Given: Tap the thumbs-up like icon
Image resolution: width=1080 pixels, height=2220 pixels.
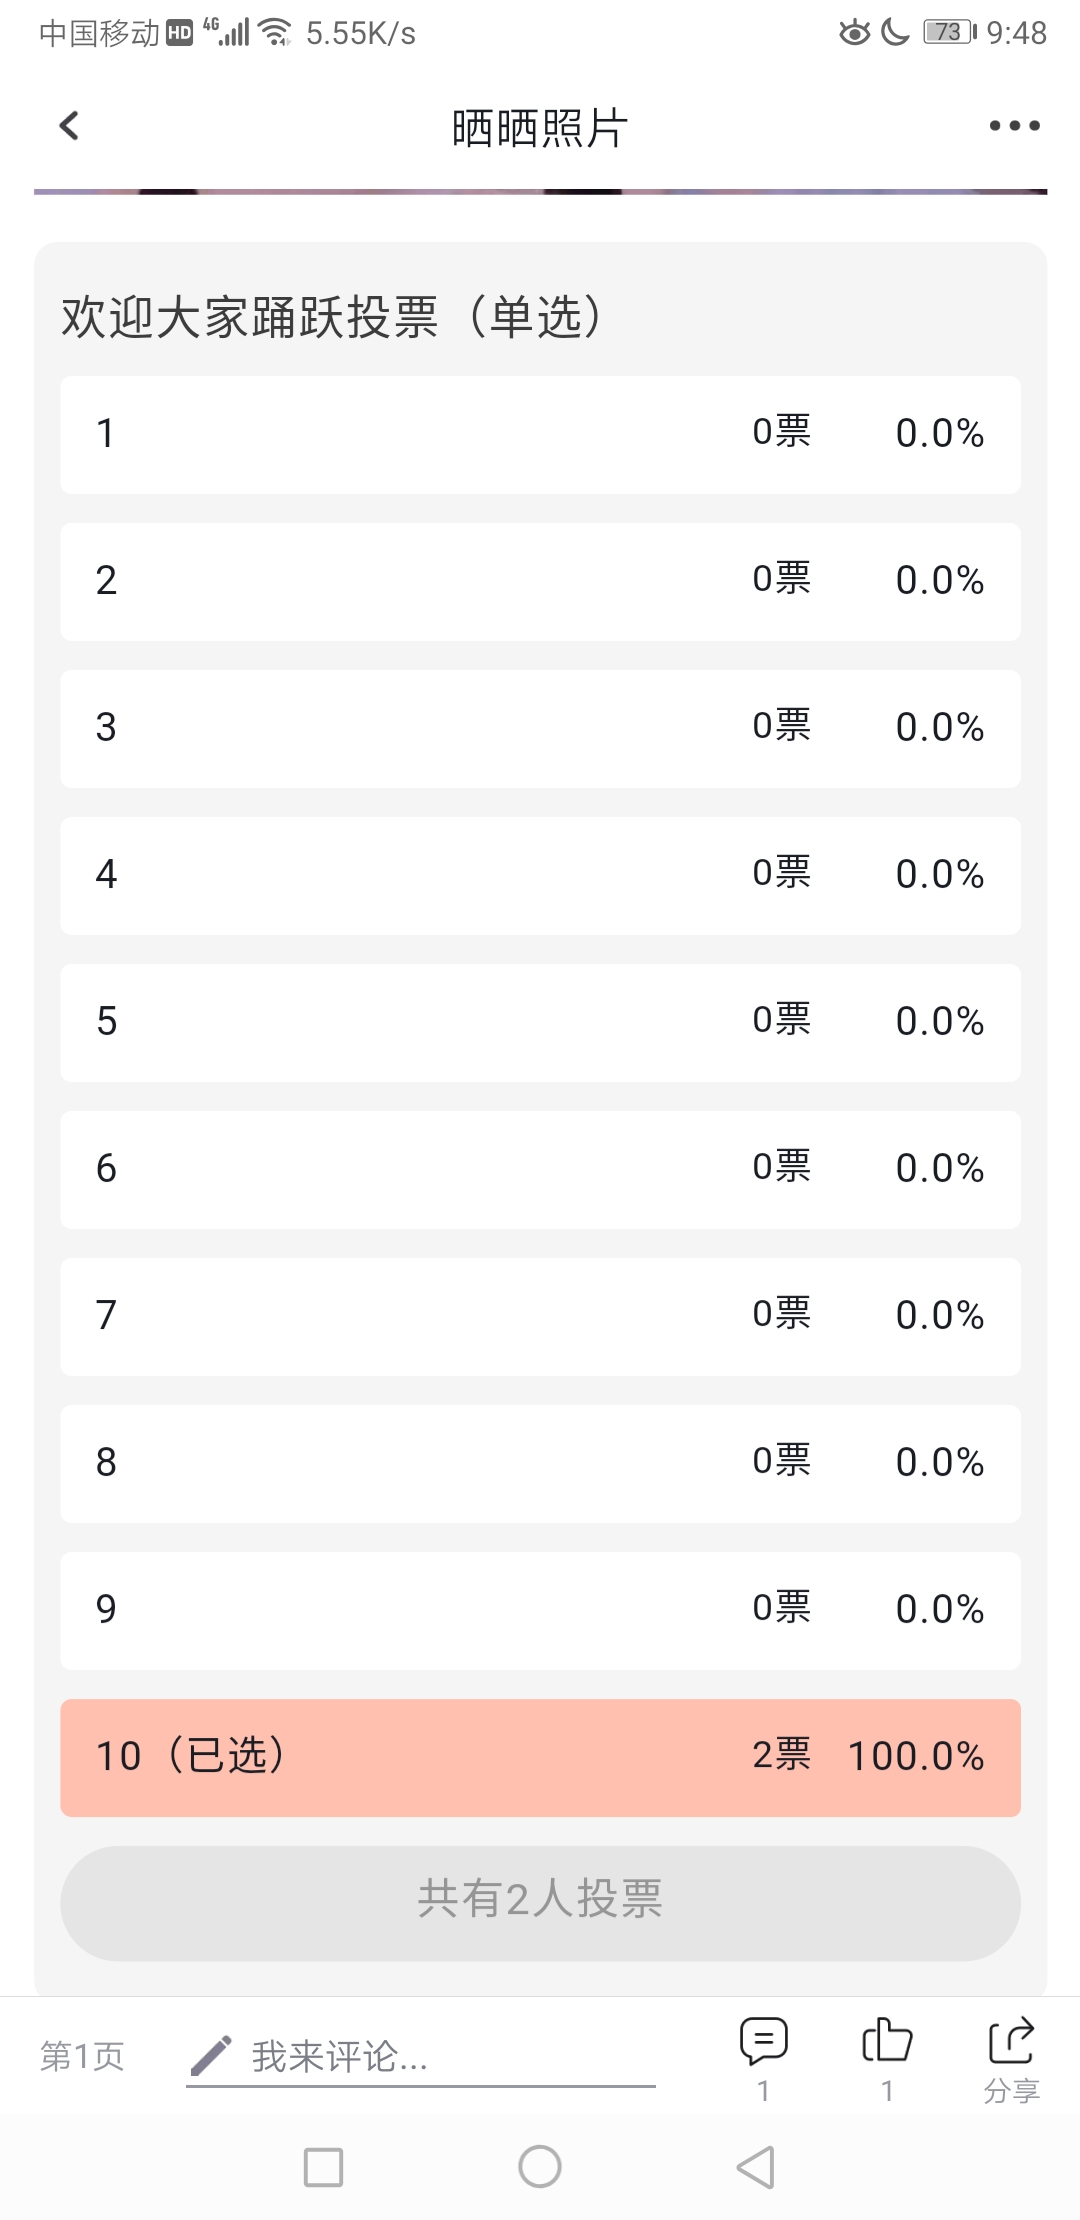Looking at the screenshot, I should (887, 2041).
